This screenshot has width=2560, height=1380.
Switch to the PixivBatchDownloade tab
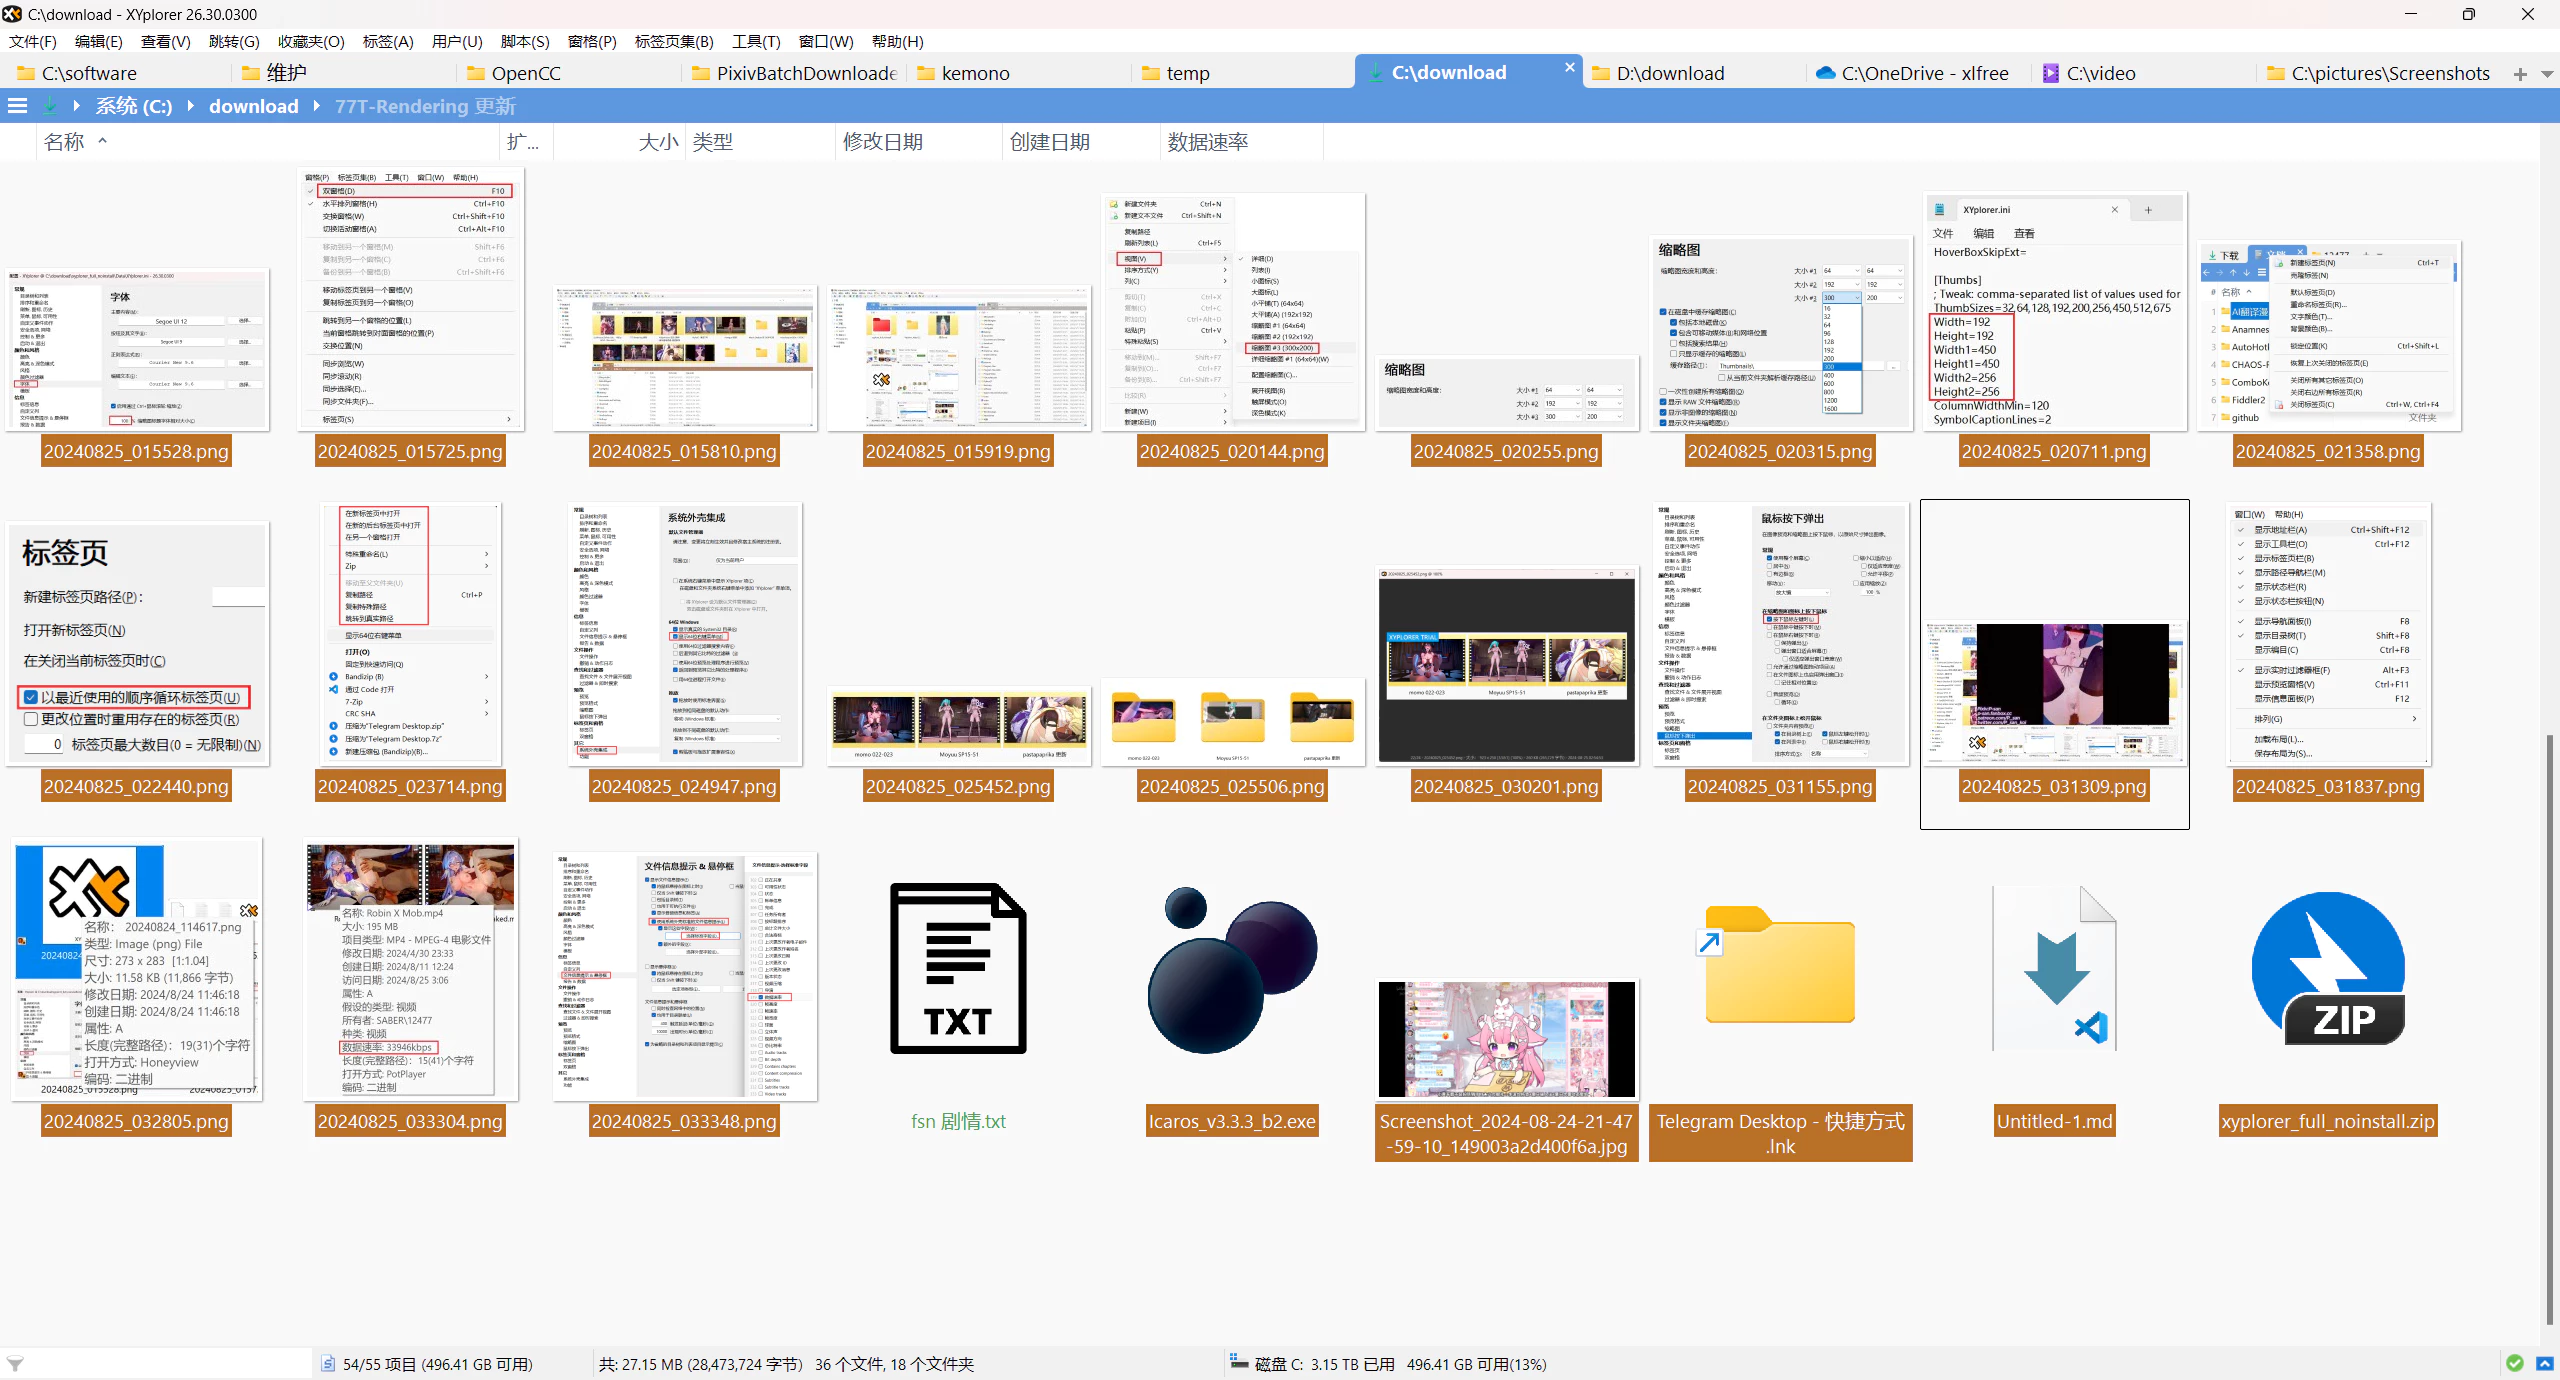(792, 73)
